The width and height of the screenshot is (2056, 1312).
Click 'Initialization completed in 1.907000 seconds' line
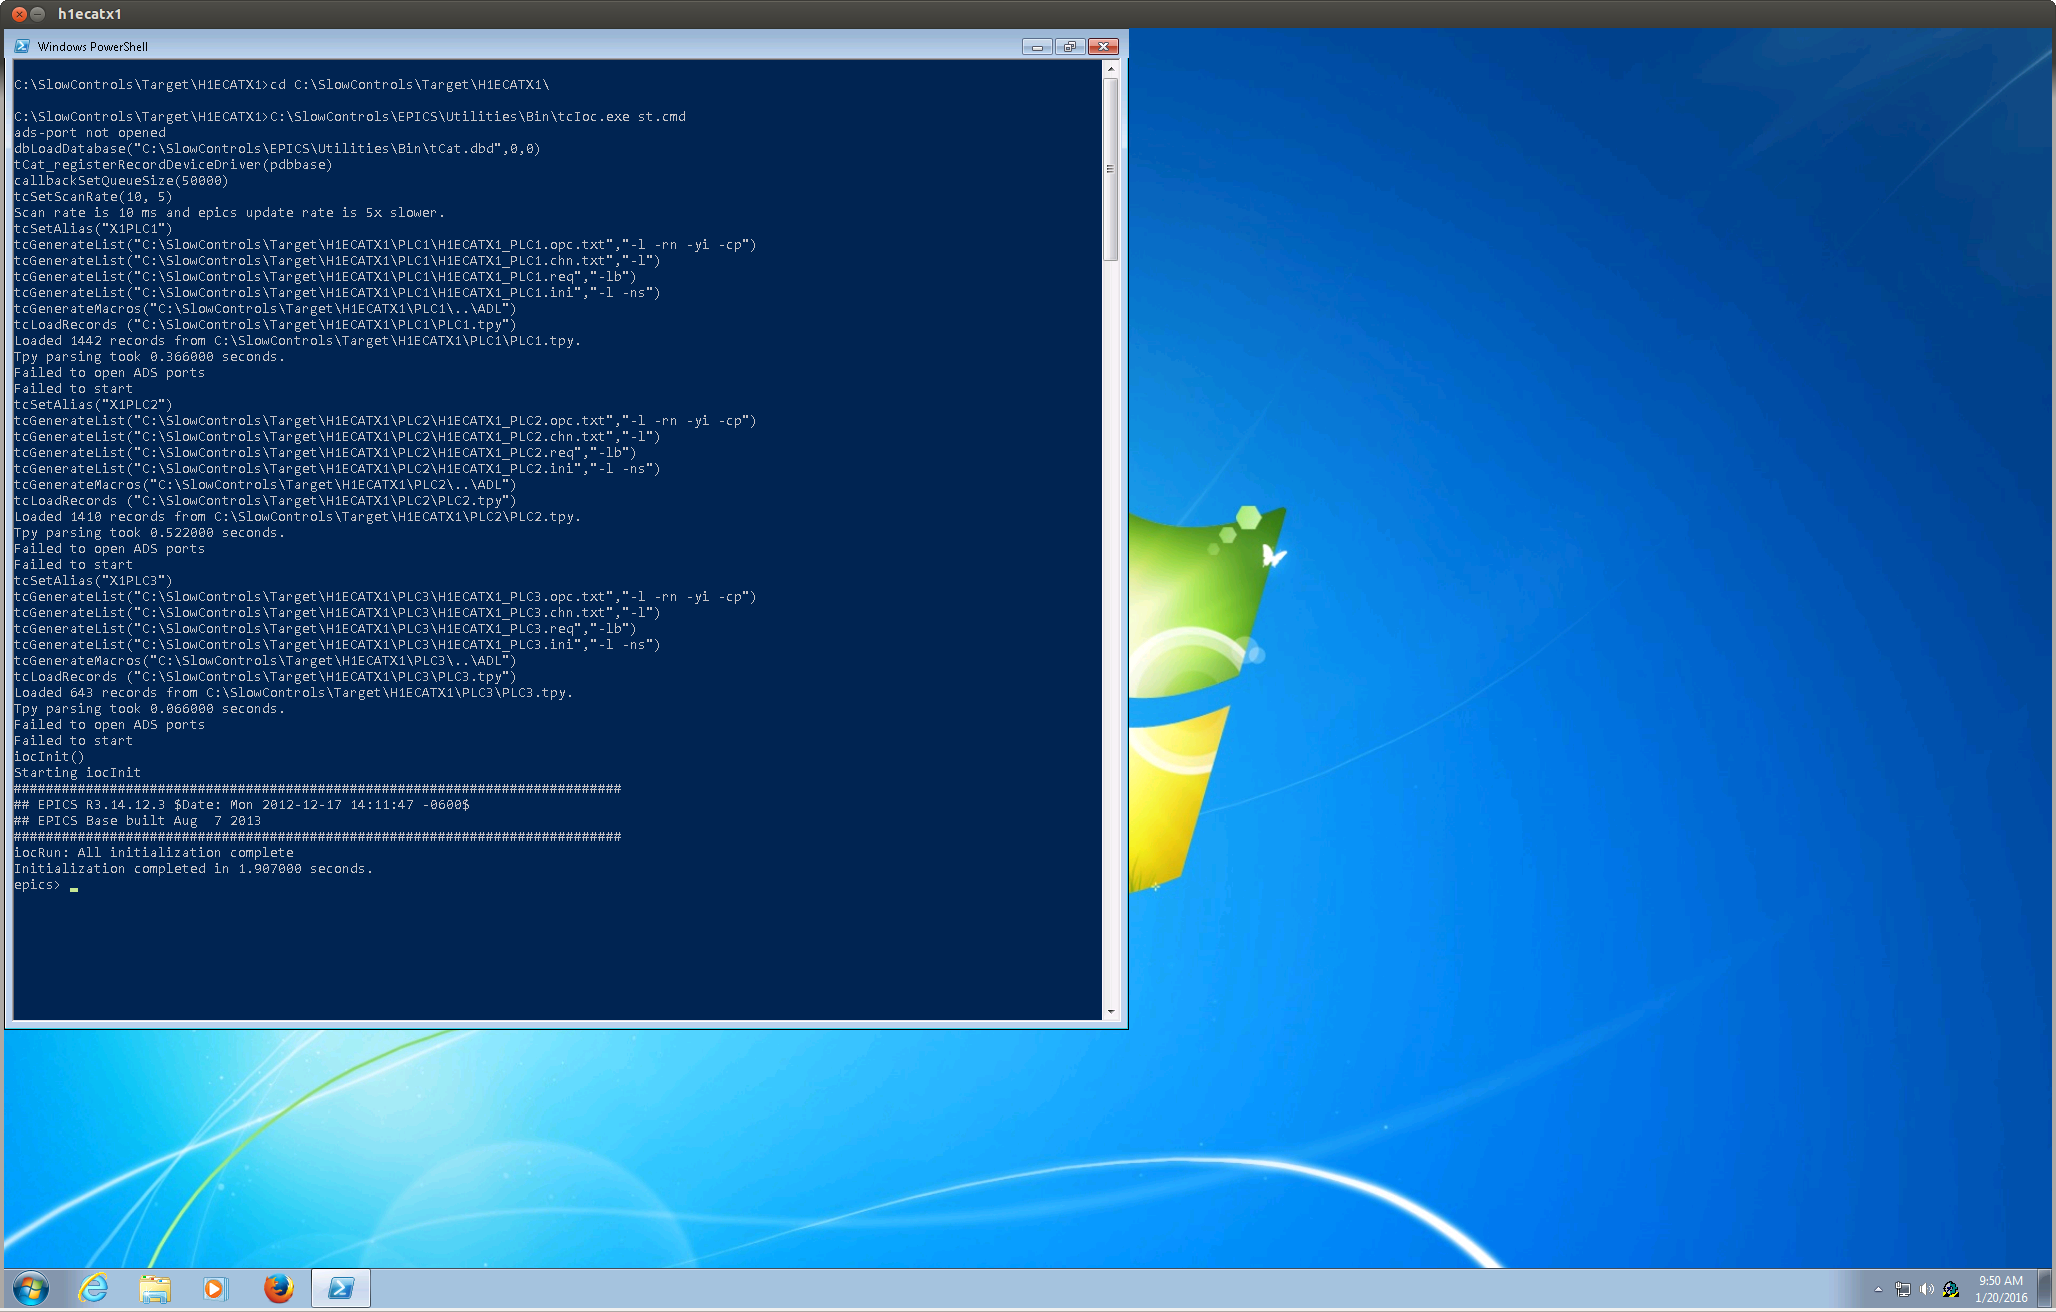point(193,869)
